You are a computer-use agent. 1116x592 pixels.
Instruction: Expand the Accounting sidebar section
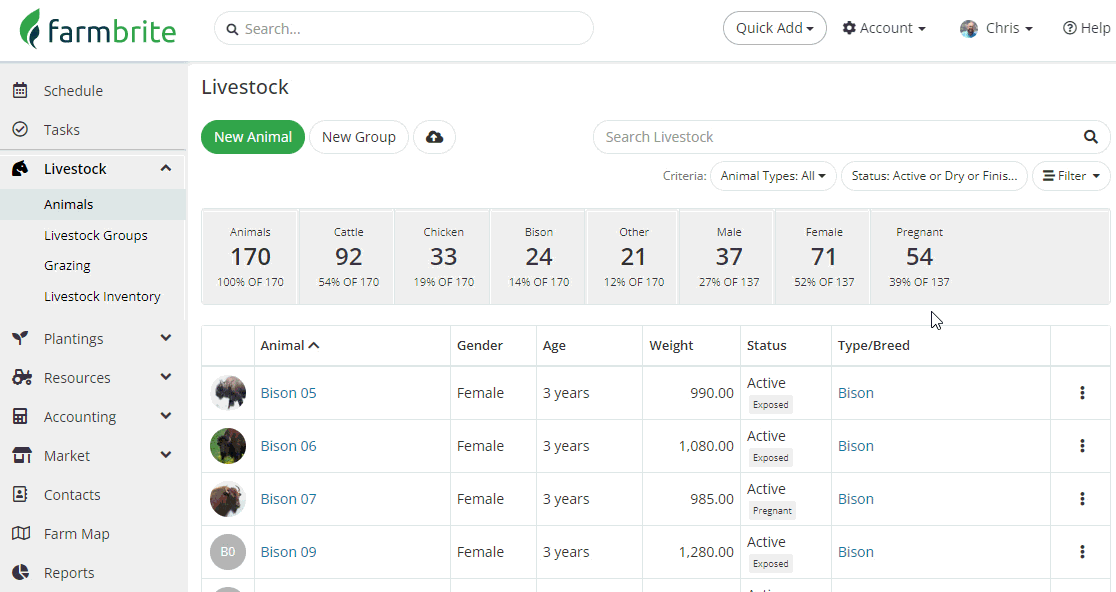166,416
